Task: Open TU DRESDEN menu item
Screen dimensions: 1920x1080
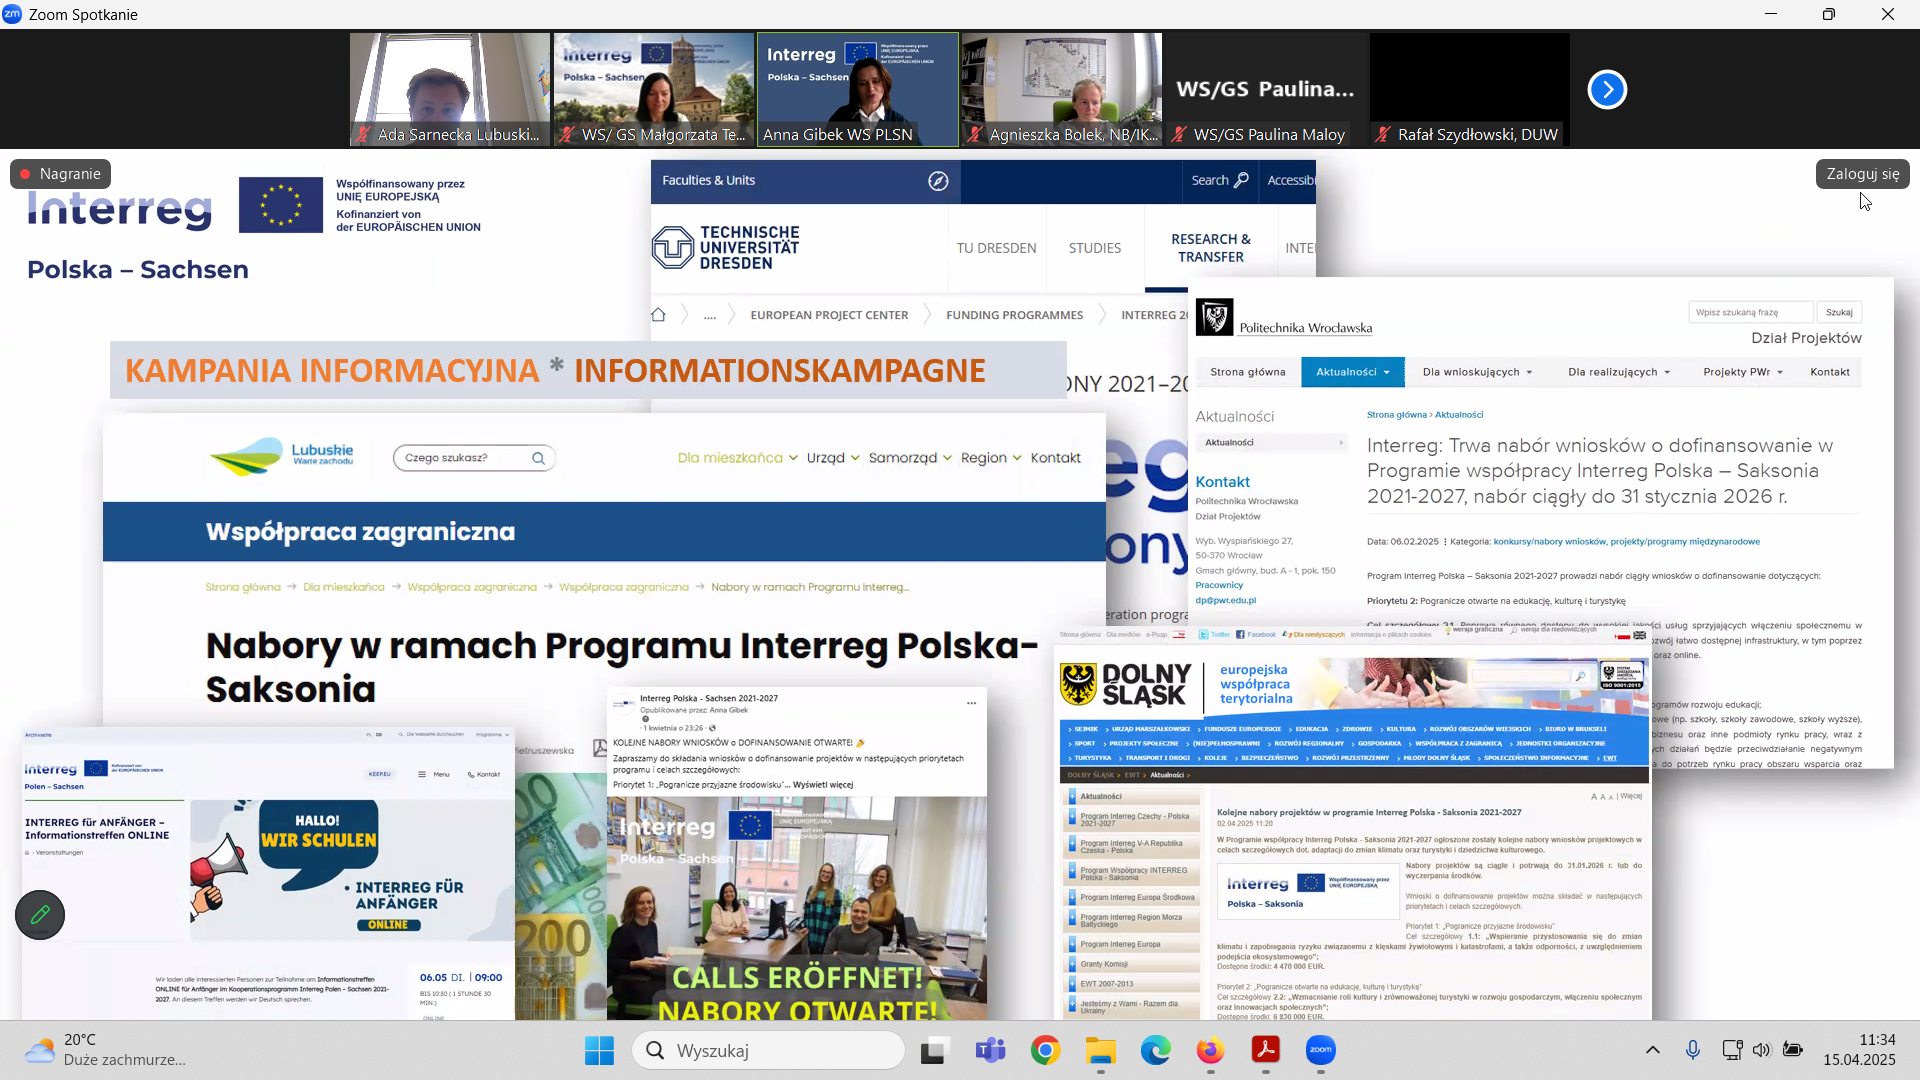Action: click(x=996, y=248)
